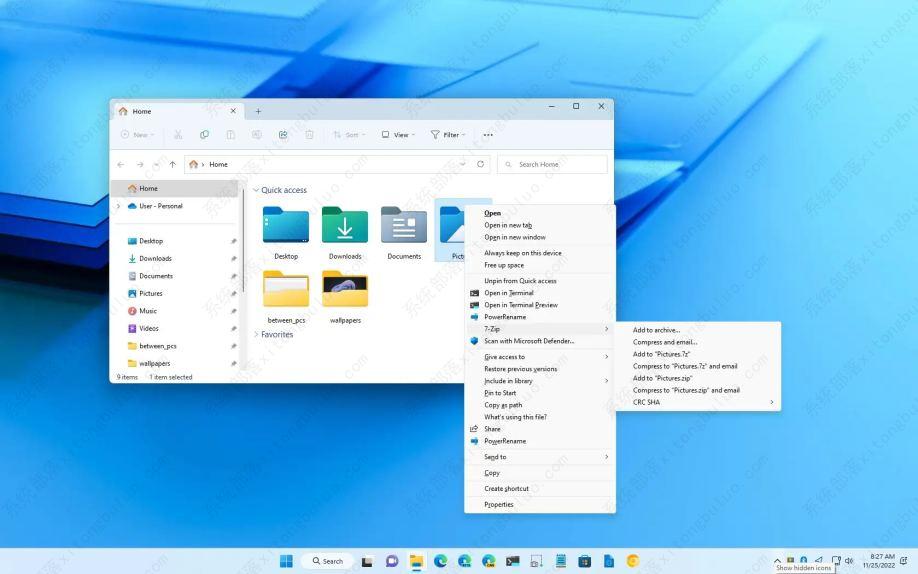Collapse the Quick access section
Image resolution: width=918 pixels, height=574 pixels.
(256, 190)
